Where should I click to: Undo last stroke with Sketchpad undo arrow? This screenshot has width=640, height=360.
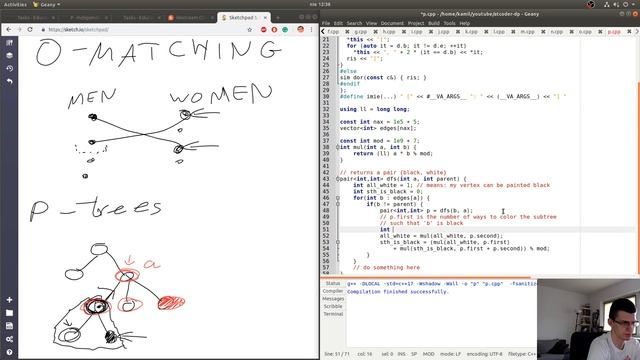coord(9,81)
